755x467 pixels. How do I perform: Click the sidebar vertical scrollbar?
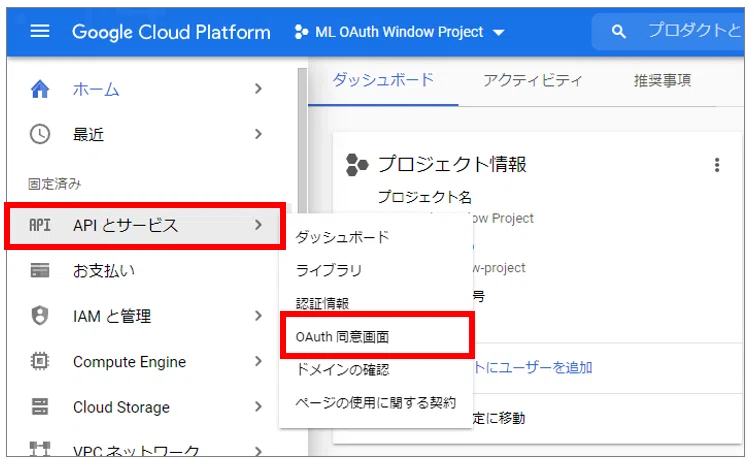tap(302, 140)
